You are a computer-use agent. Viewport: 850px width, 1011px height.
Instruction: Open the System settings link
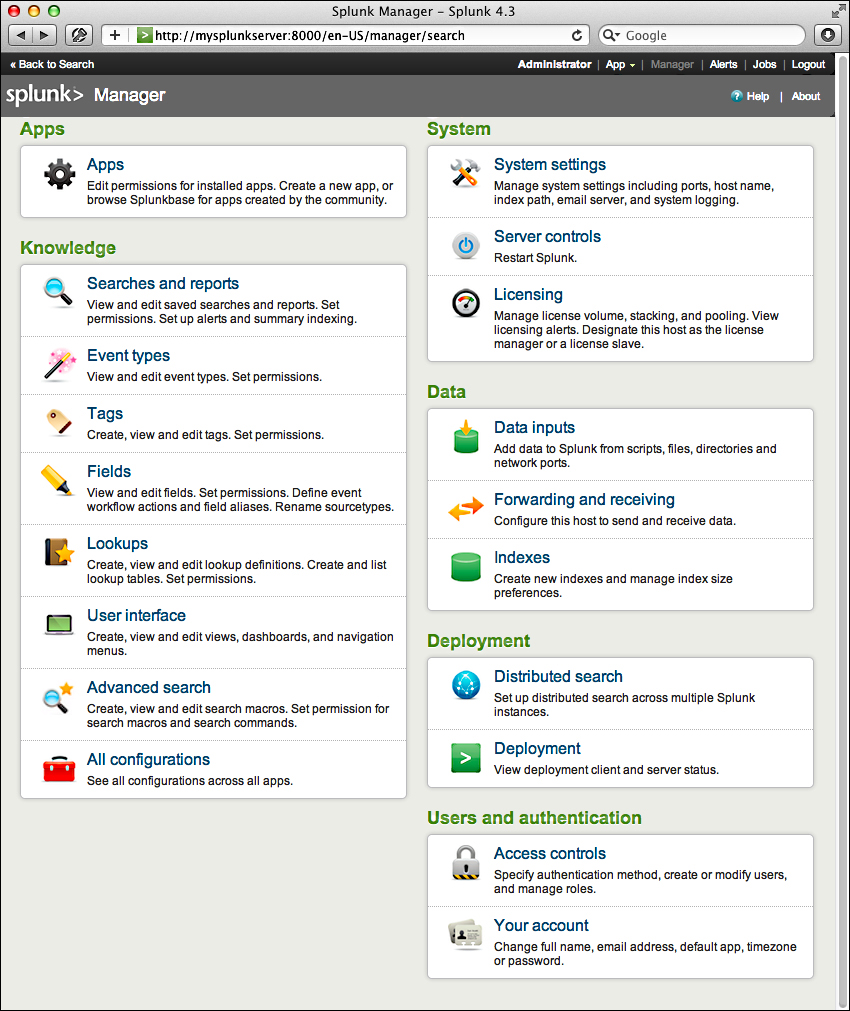pyautogui.click(x=549, y=164)
